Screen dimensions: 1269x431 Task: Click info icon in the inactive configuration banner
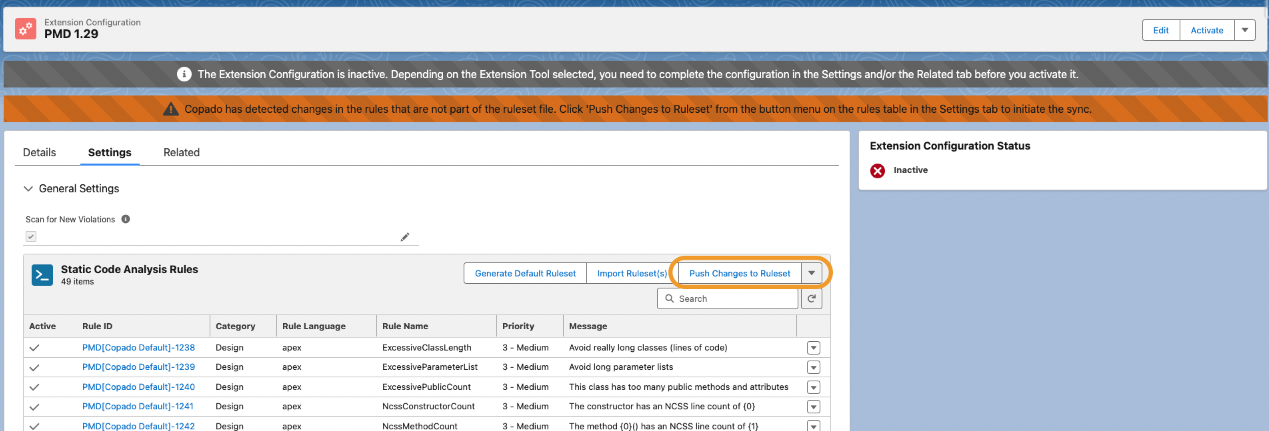pos(184,75)
